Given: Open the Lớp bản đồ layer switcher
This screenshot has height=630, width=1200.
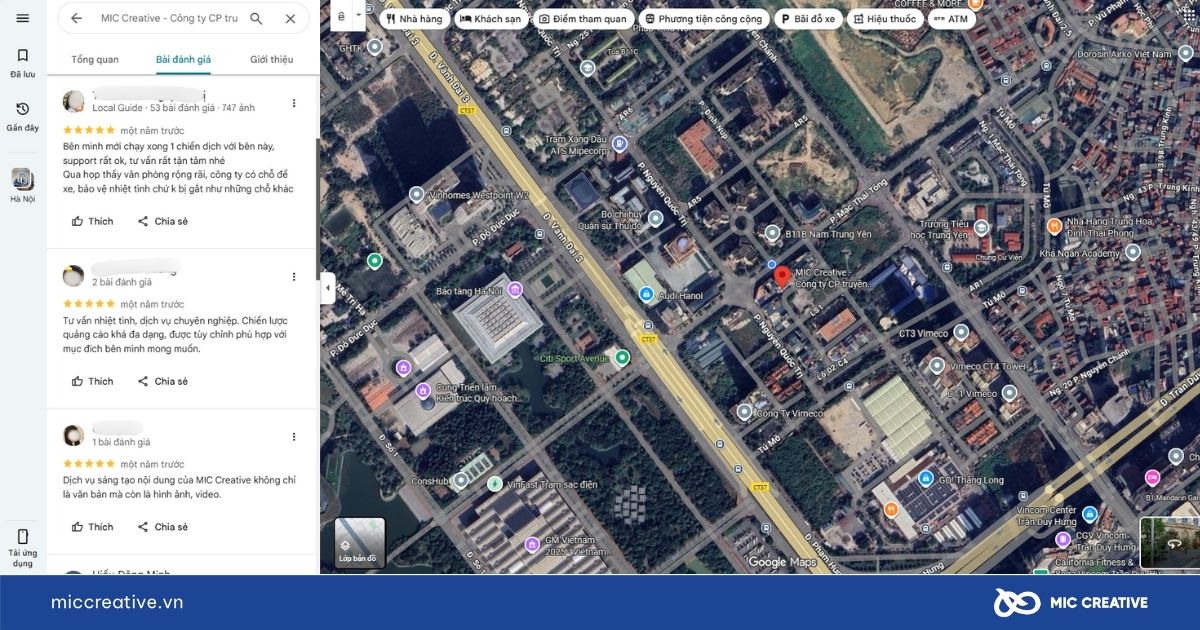Looking at the screenshot, I should tap(359, 543).
